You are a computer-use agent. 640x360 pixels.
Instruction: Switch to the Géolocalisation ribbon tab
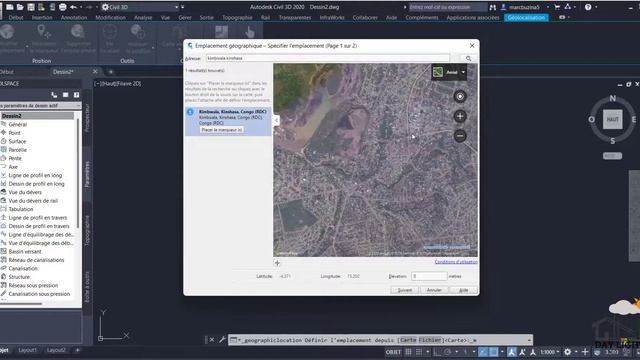526,18
